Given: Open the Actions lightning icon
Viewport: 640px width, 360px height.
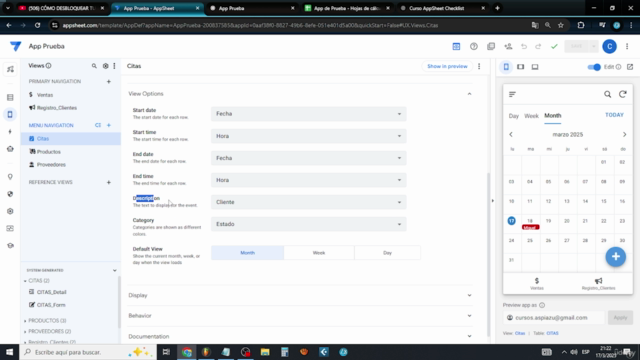Looking at the screenshot, I should tap(10, 131).
